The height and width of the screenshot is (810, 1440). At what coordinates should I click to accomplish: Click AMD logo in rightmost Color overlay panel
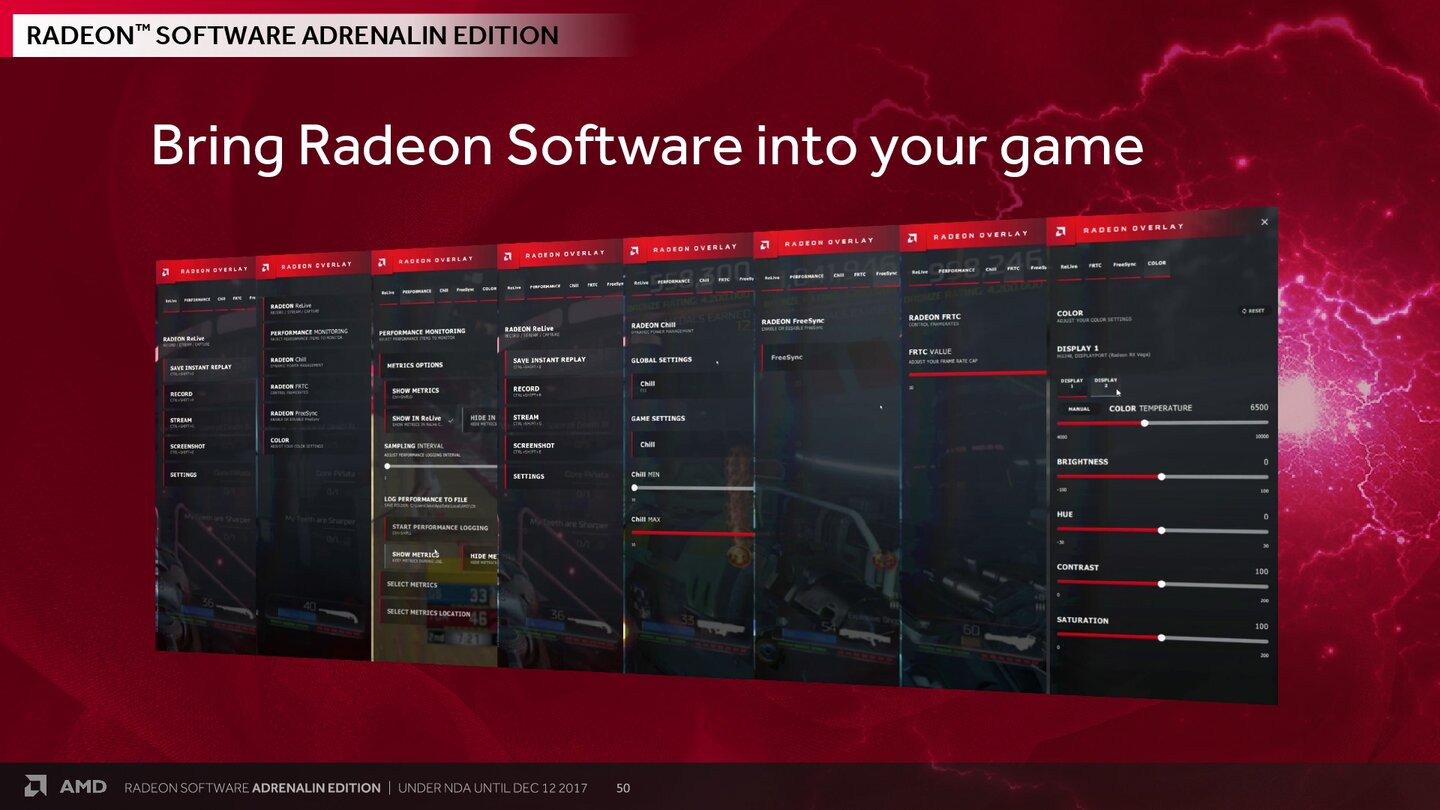1061,231
